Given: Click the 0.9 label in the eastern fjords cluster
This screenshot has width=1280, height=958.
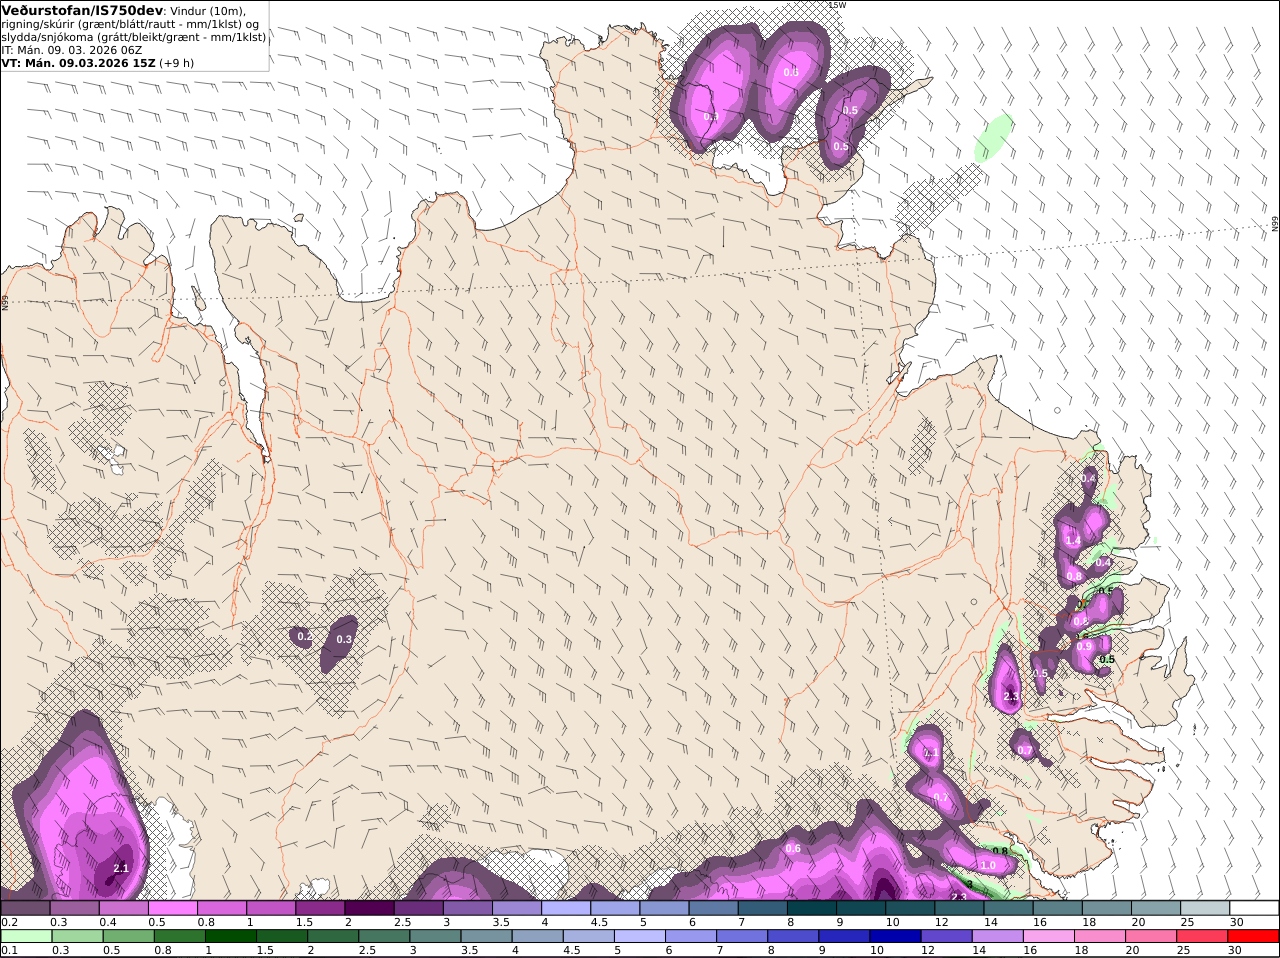Looking at the screenshot, I should (x=1085, y=647).
